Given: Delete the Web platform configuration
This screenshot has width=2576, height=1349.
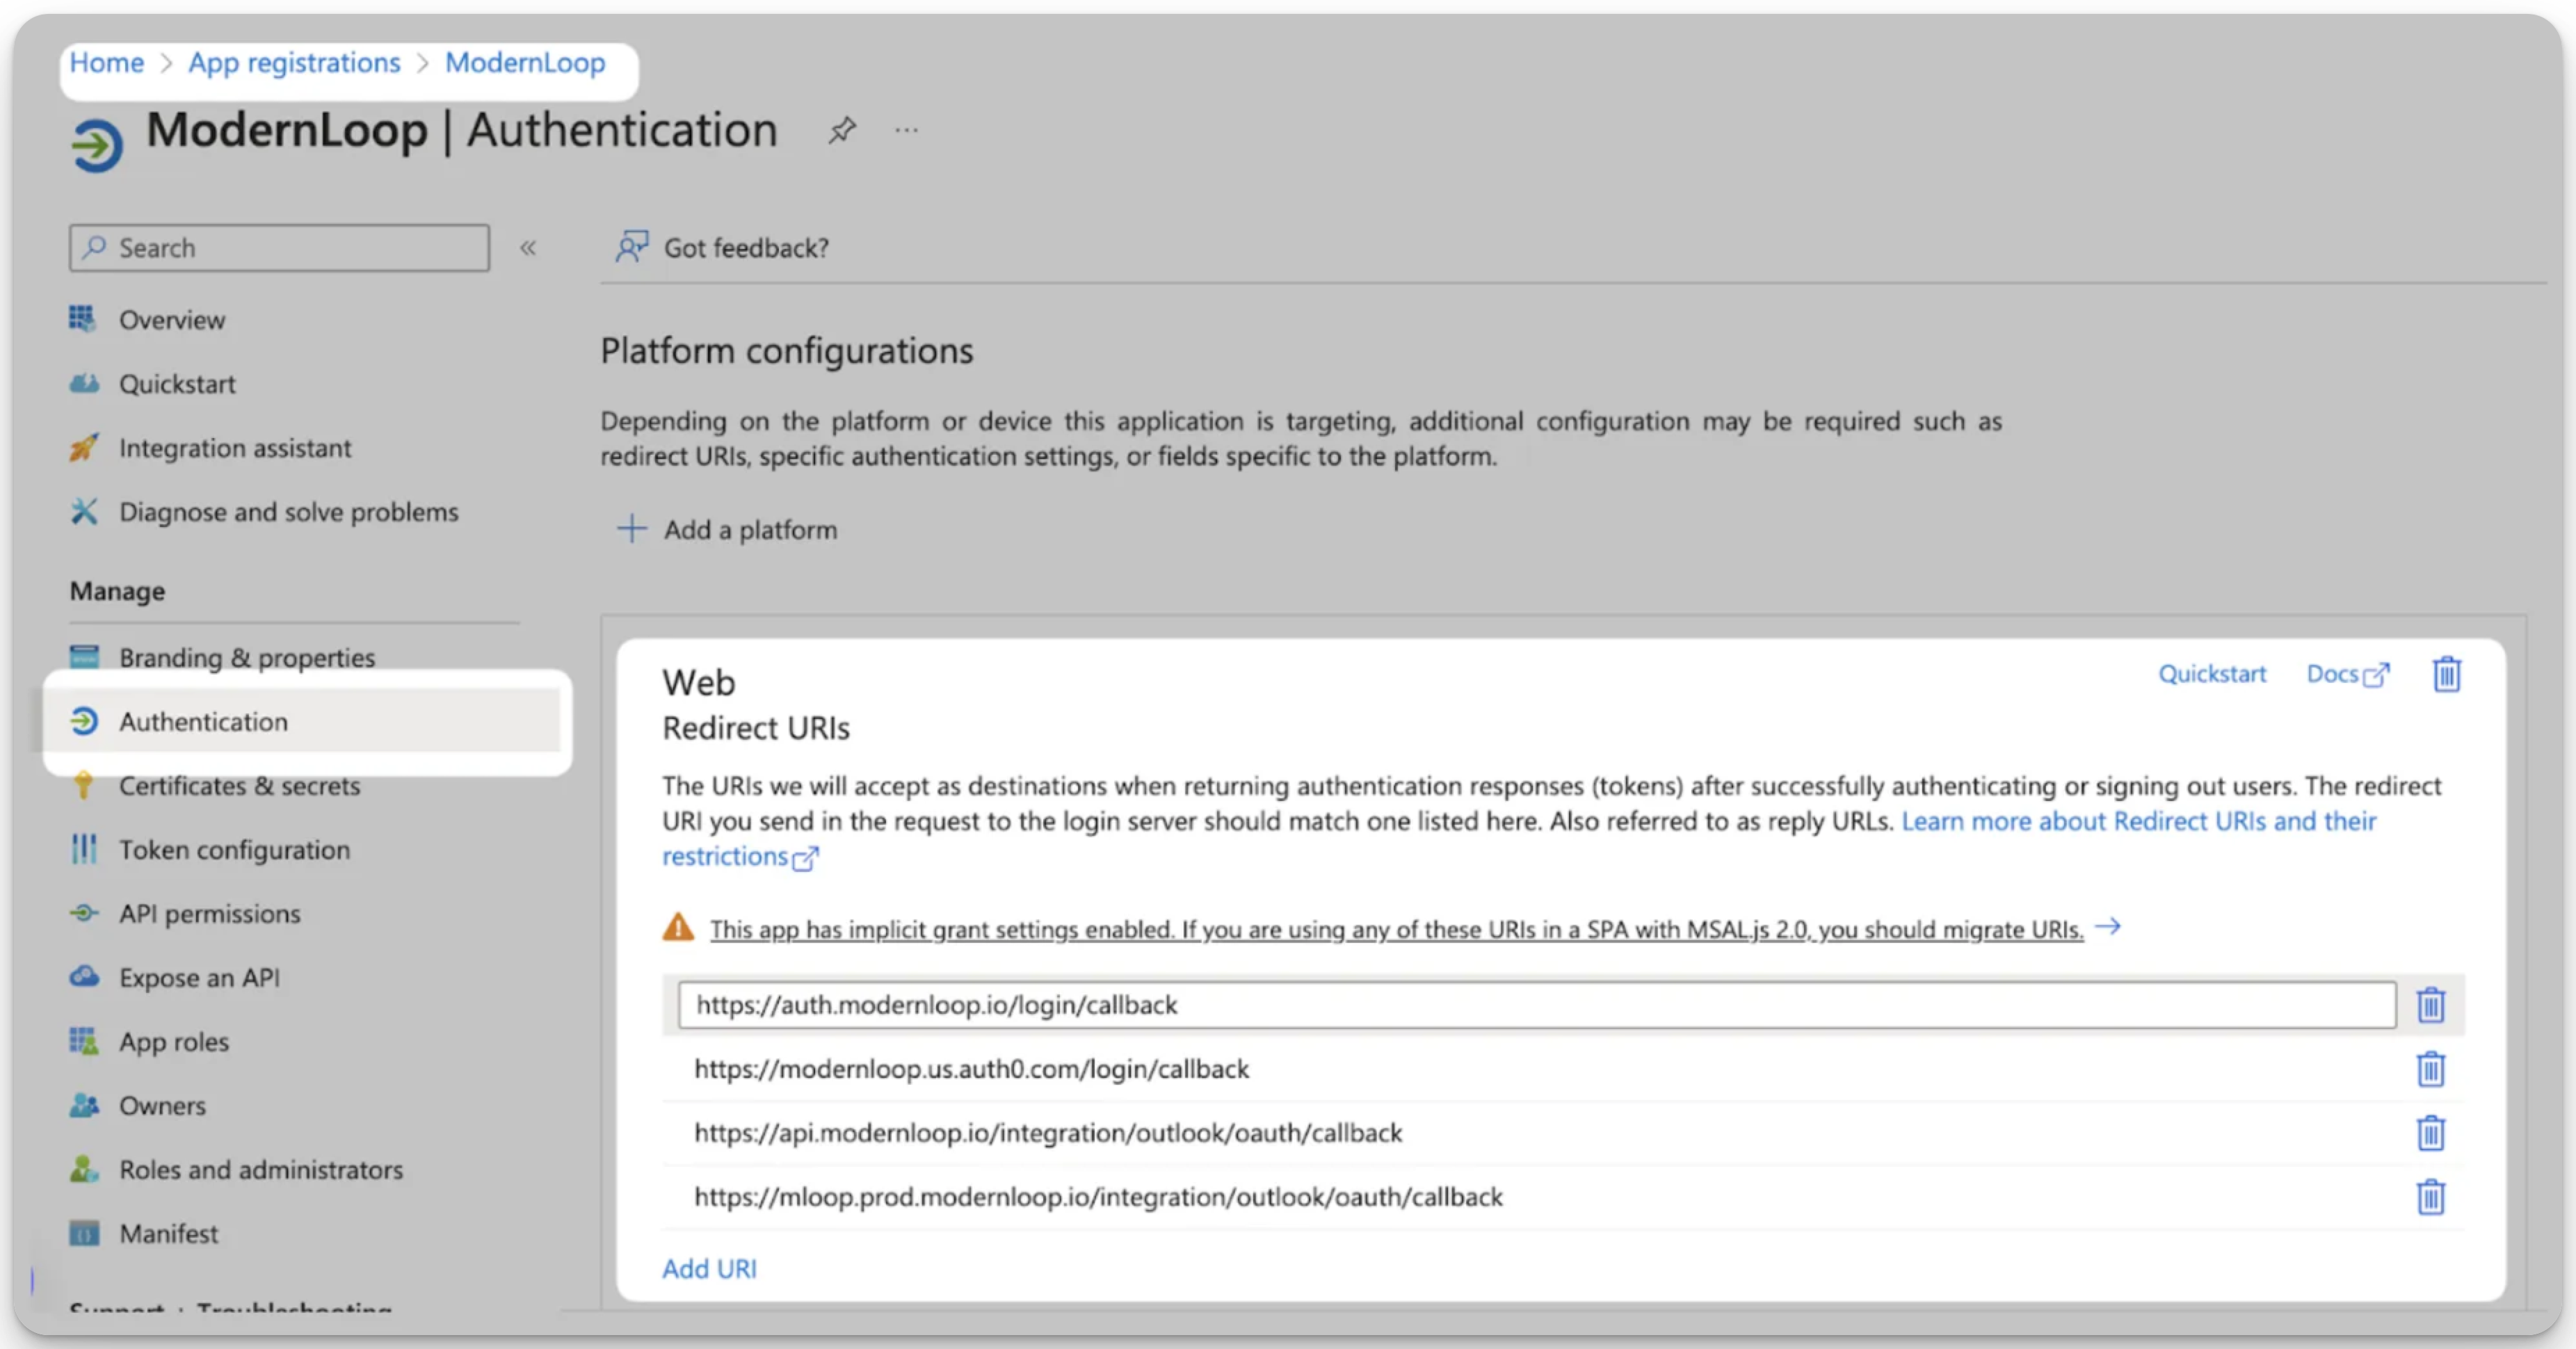Looking at the screenshot, I should point(2446,674).
